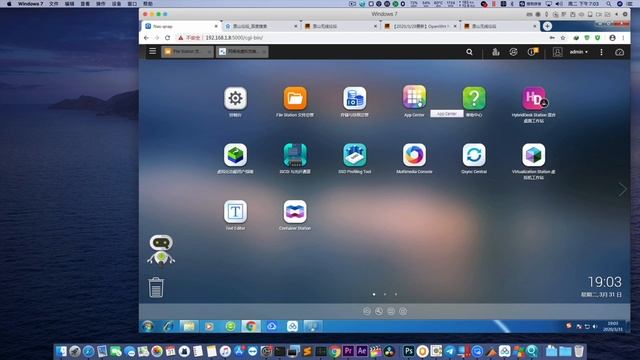
Task: Switch to the second QTS taskbar tab
Action: (242, 51)
